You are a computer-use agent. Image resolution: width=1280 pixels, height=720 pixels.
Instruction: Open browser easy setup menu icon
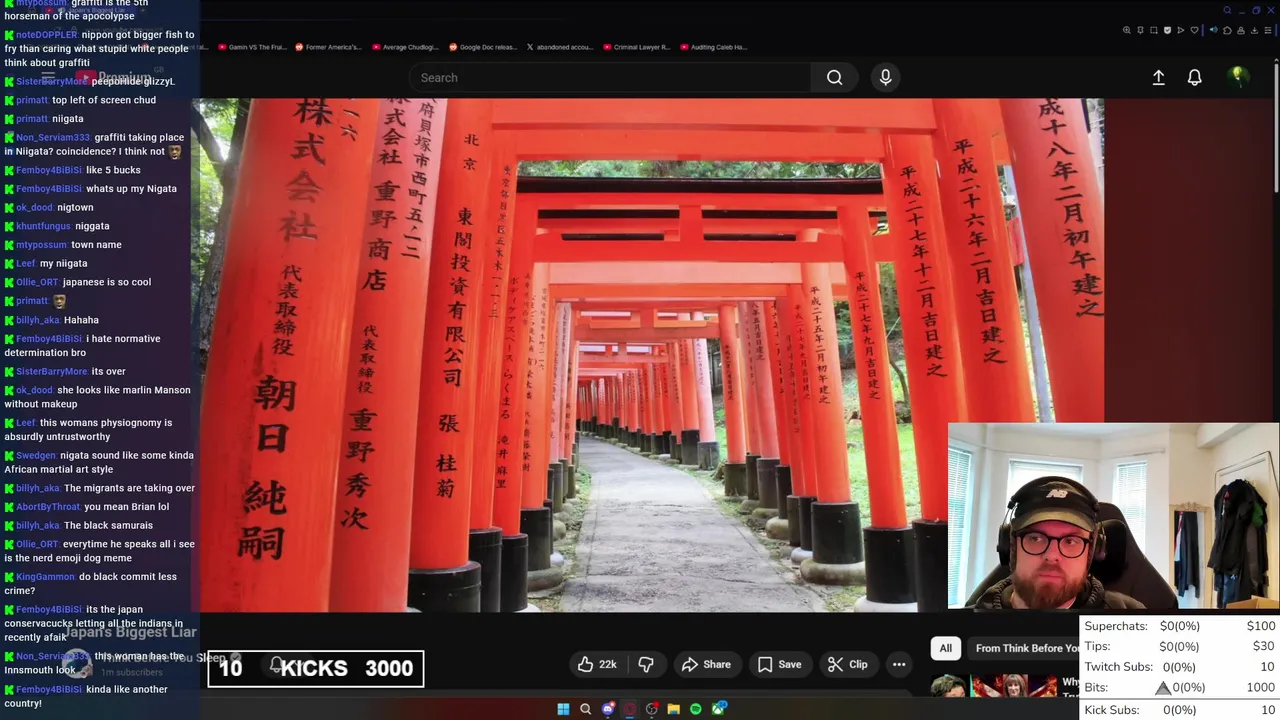(x=1268, y=30)
